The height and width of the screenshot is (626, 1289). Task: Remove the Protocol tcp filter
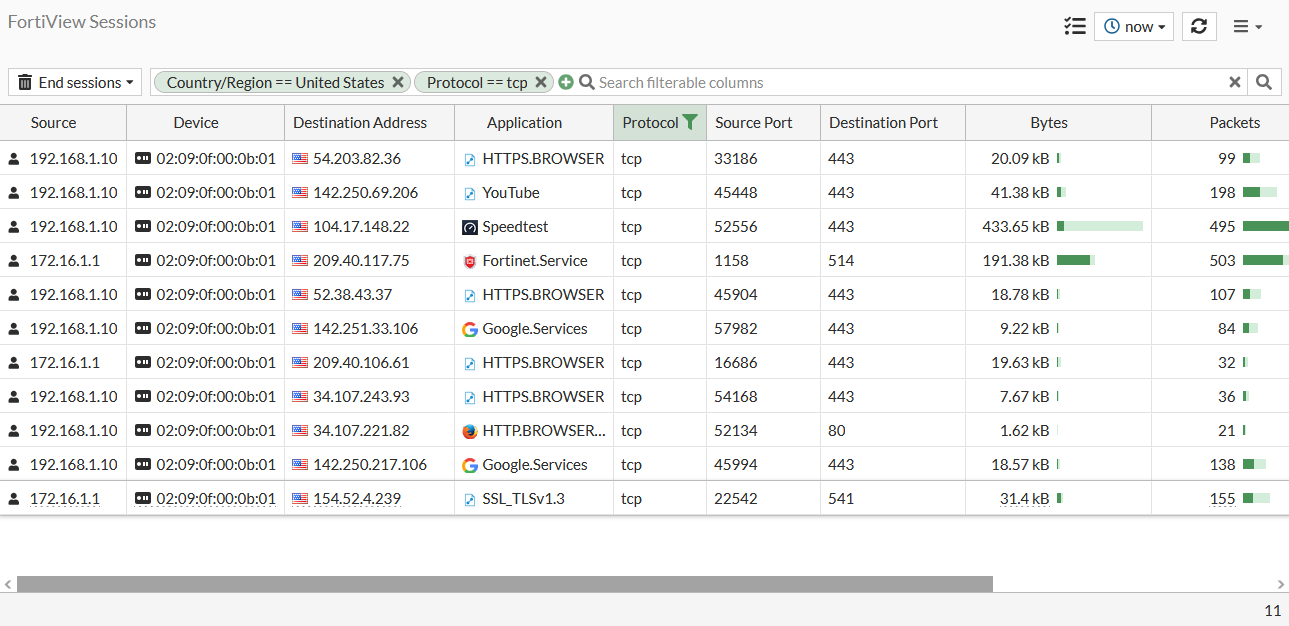(540, 82)
